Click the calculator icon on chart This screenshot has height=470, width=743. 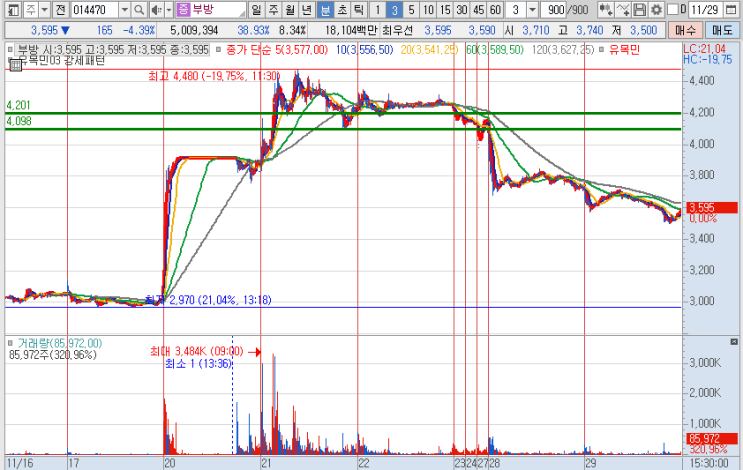click(x=16, y=65)
